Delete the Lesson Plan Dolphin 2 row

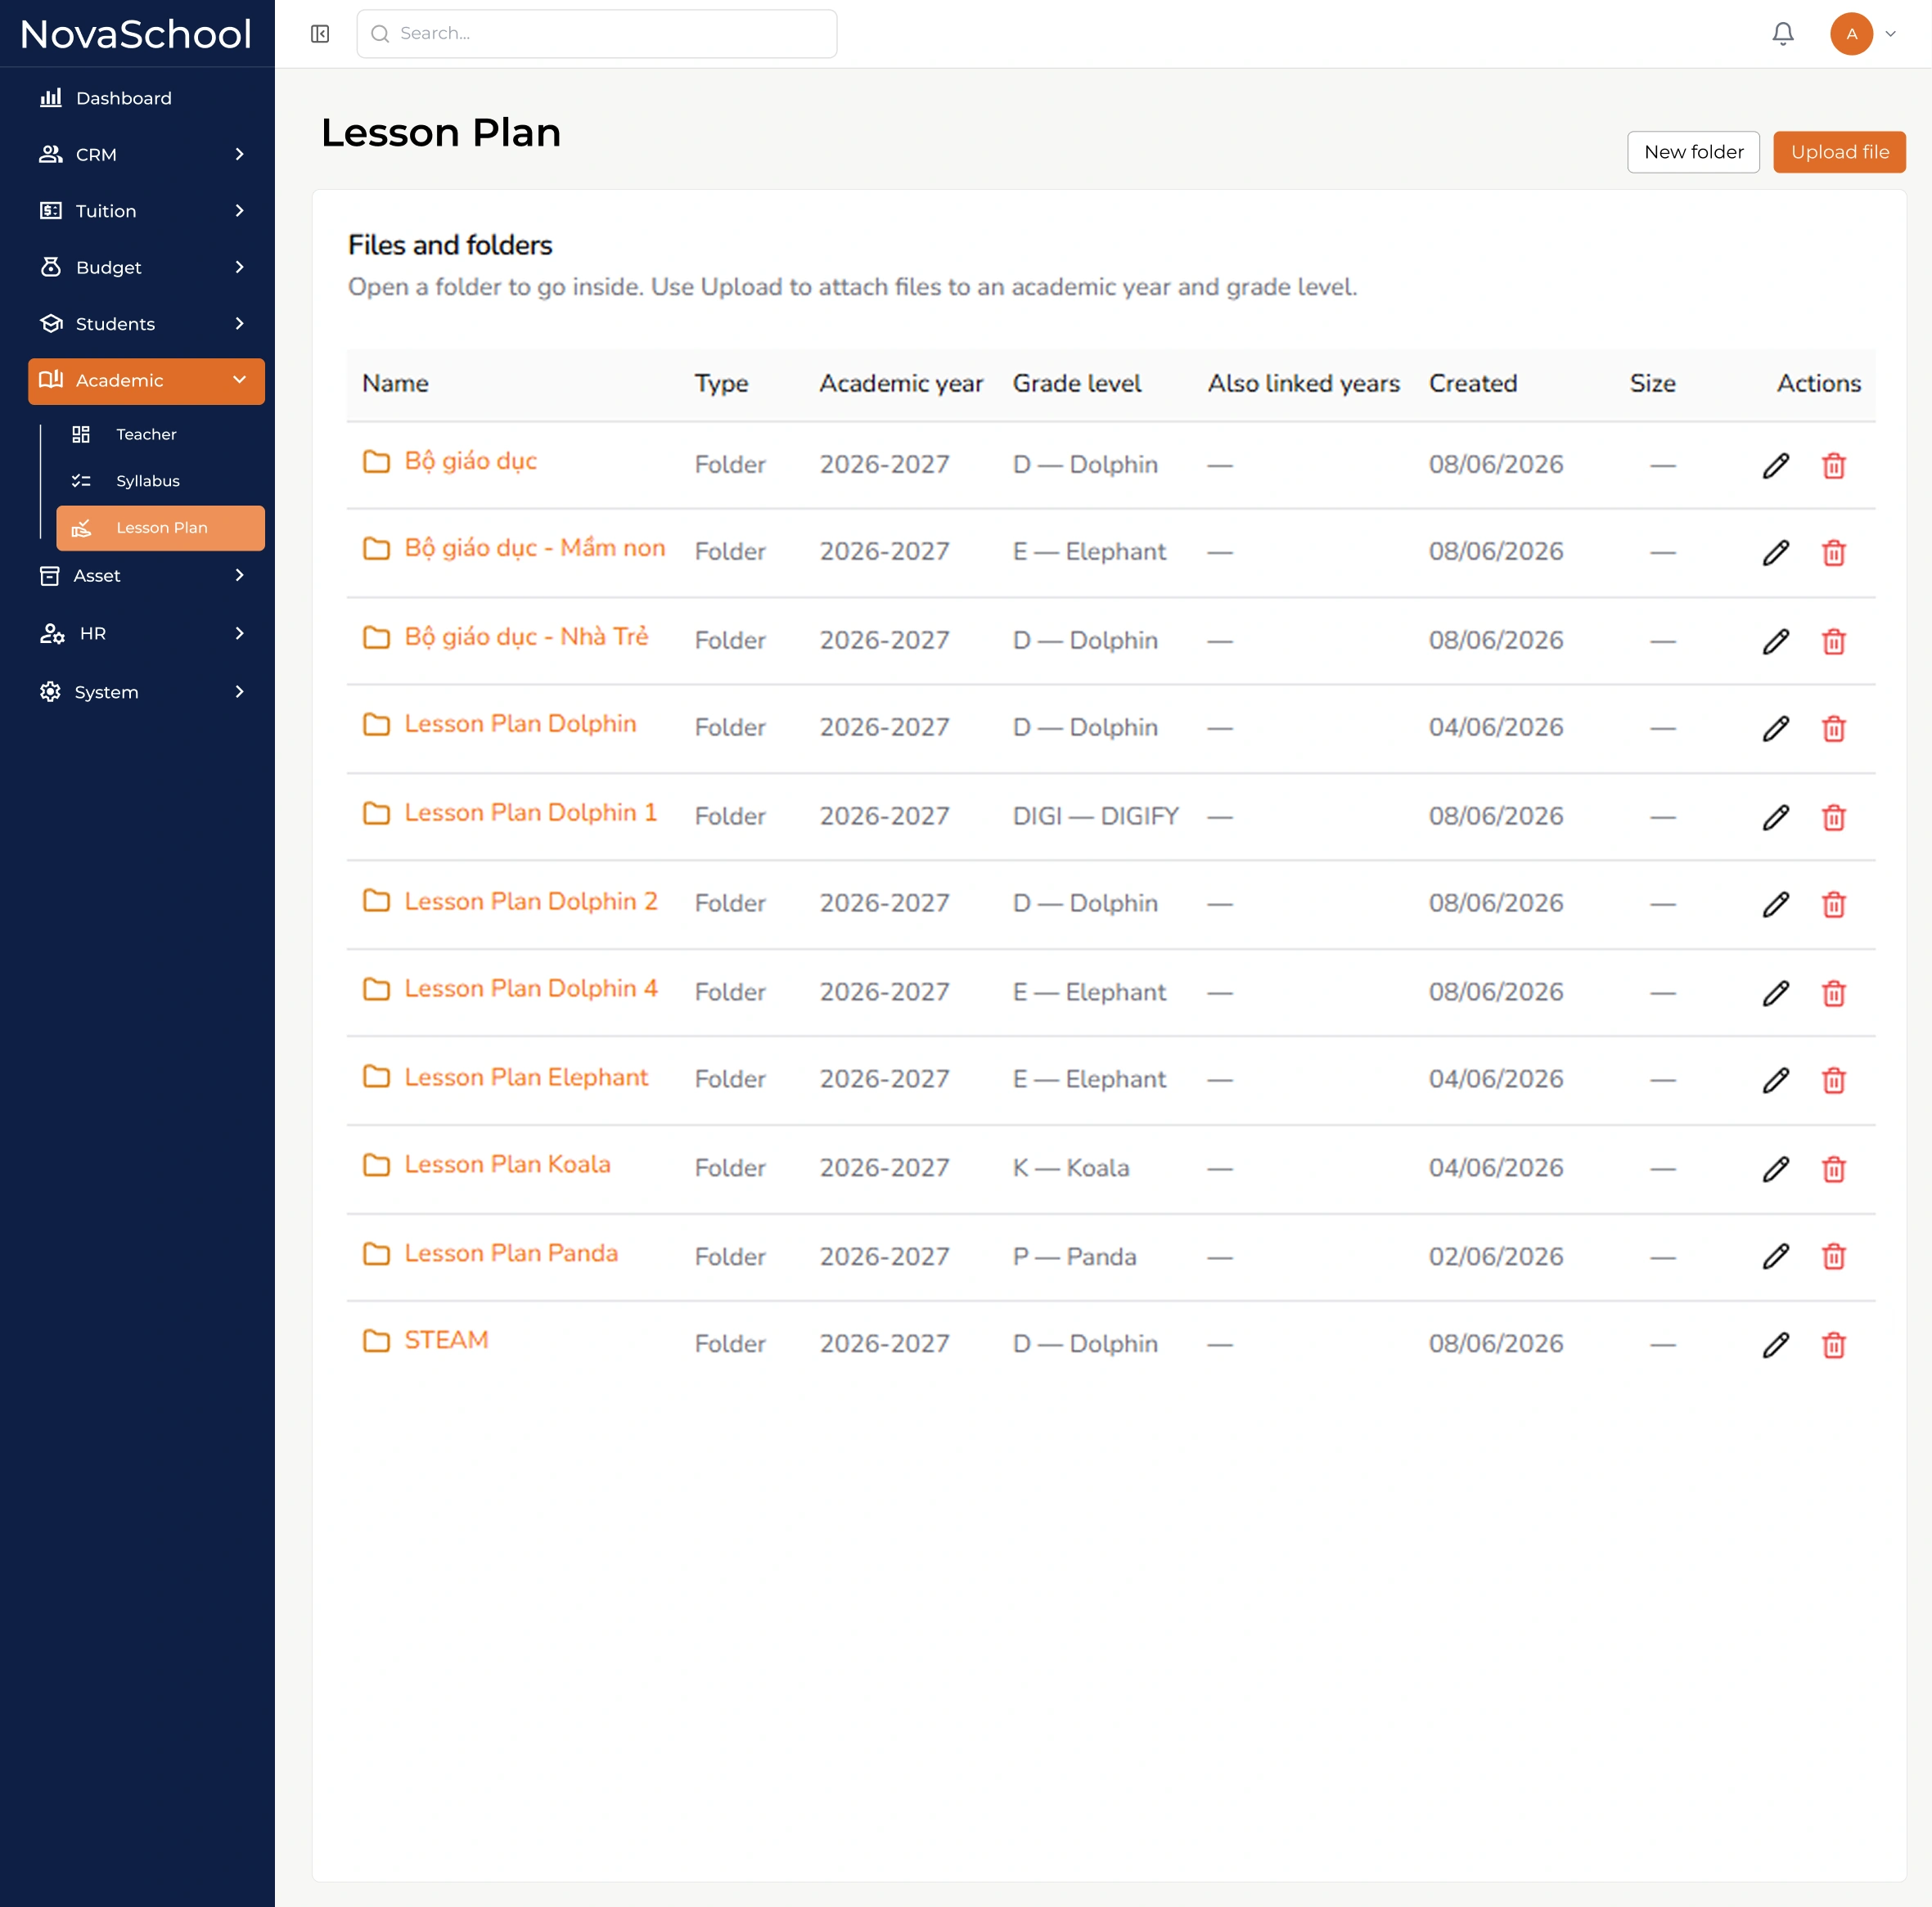pyautogui.click(x=1833, y=905)
